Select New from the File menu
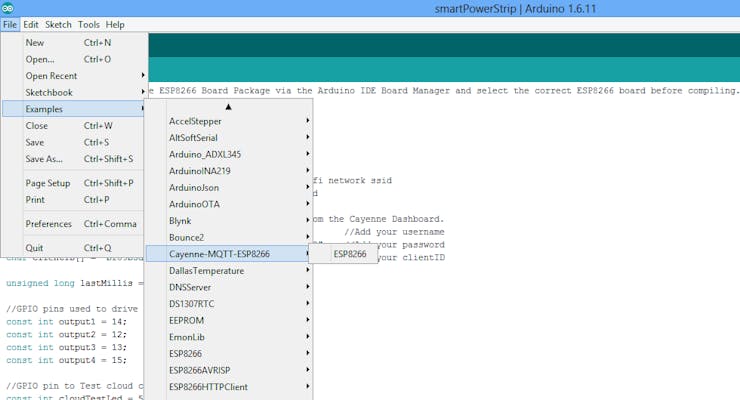The height and width of the screenshot is (400, 740). coord(35,43)
